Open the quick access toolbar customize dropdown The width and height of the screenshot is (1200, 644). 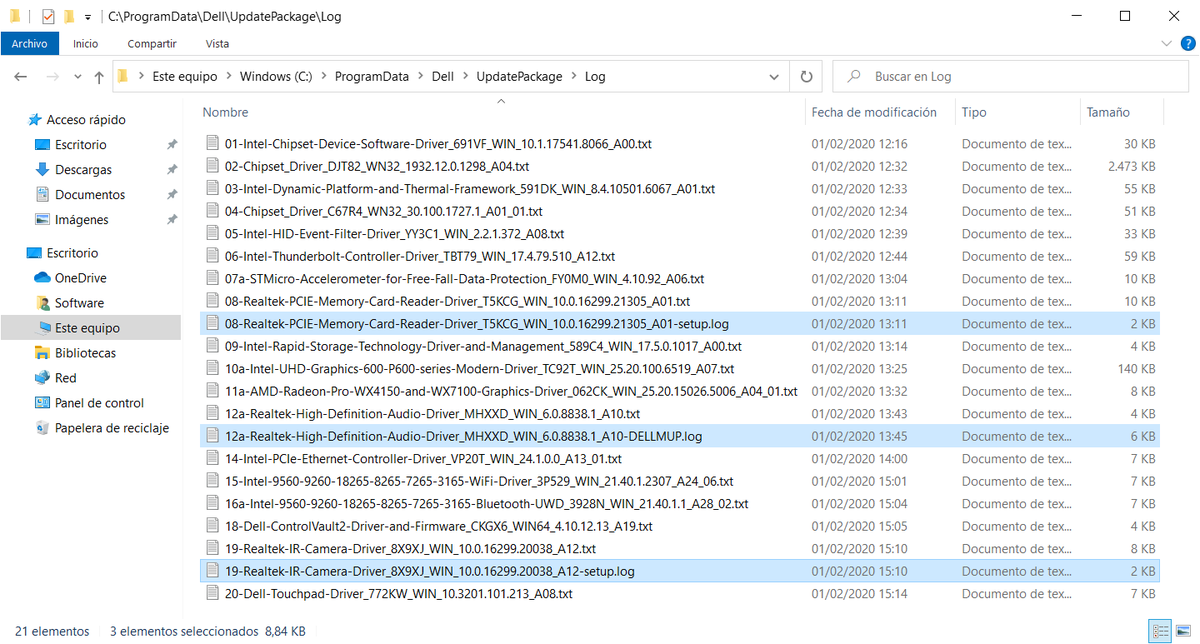[x=88, y=17]
